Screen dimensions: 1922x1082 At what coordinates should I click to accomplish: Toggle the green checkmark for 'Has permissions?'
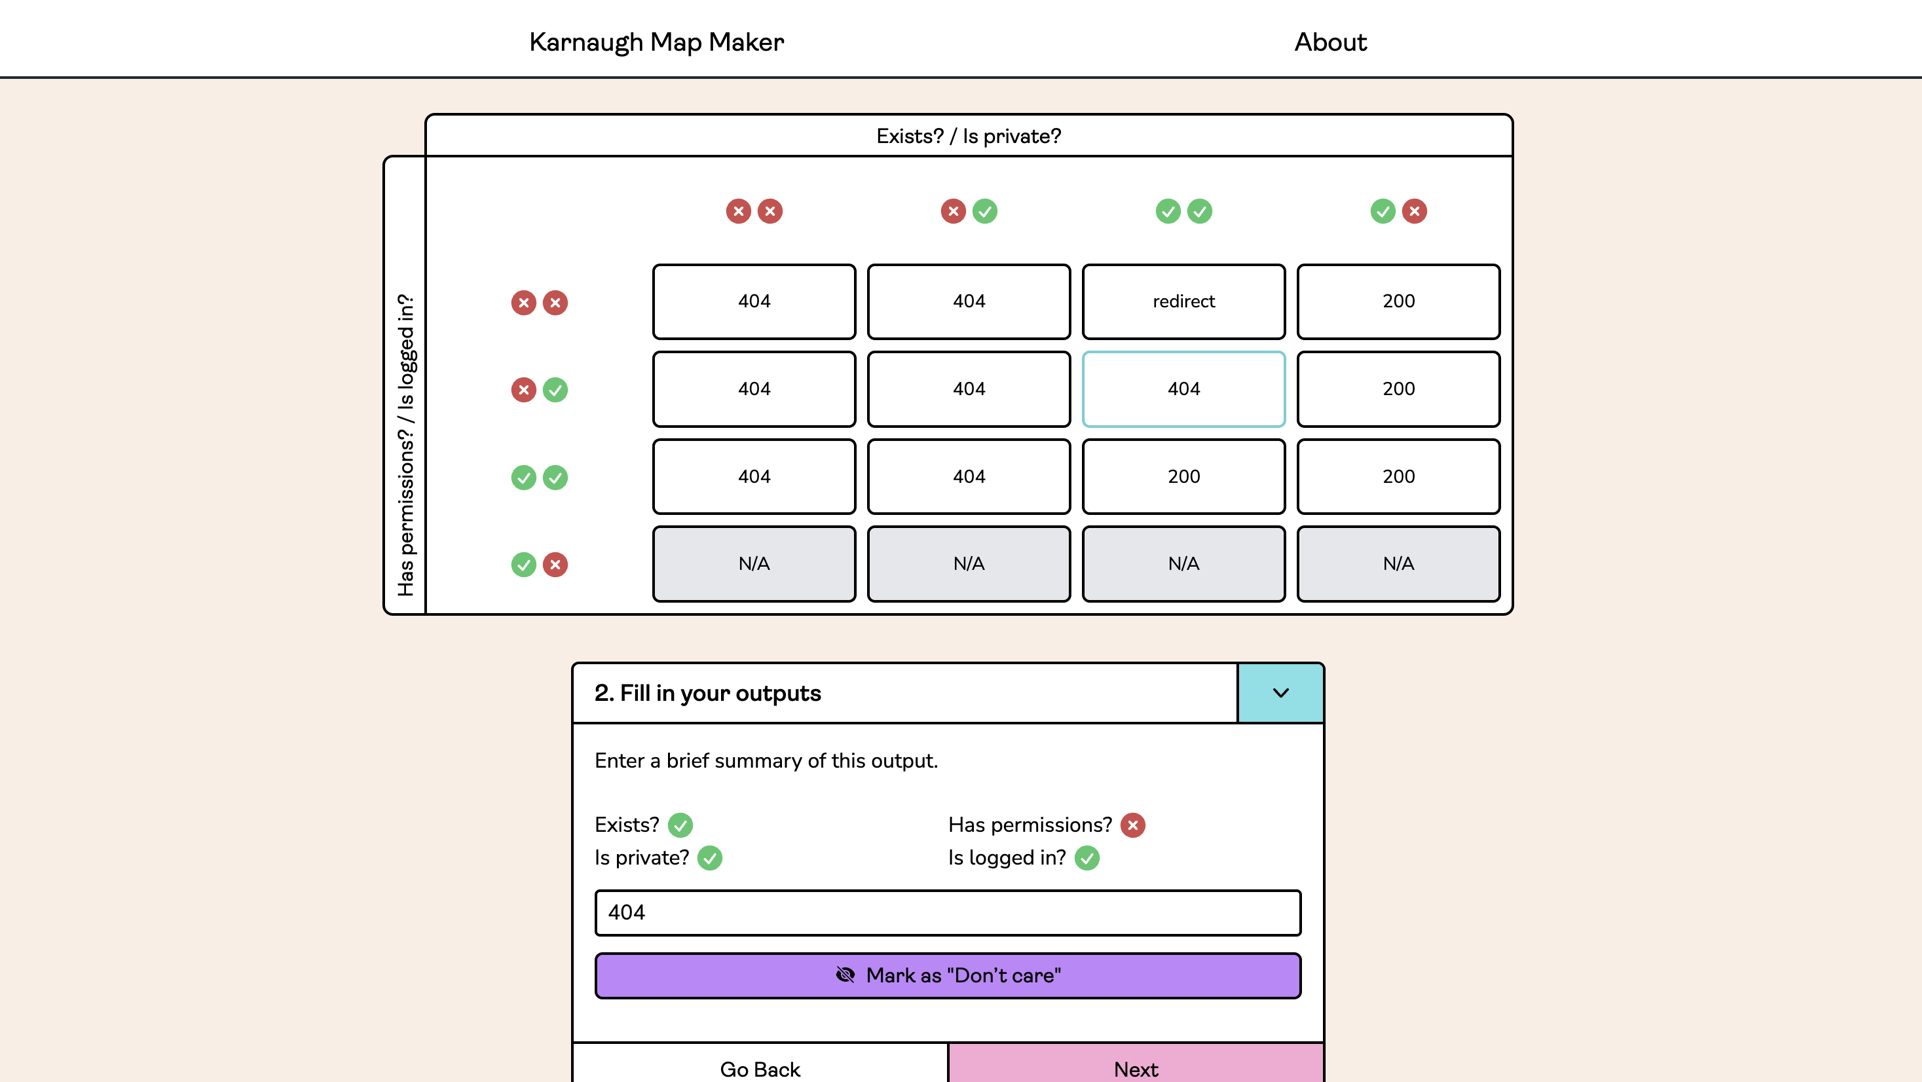(x=1133, y=825)
